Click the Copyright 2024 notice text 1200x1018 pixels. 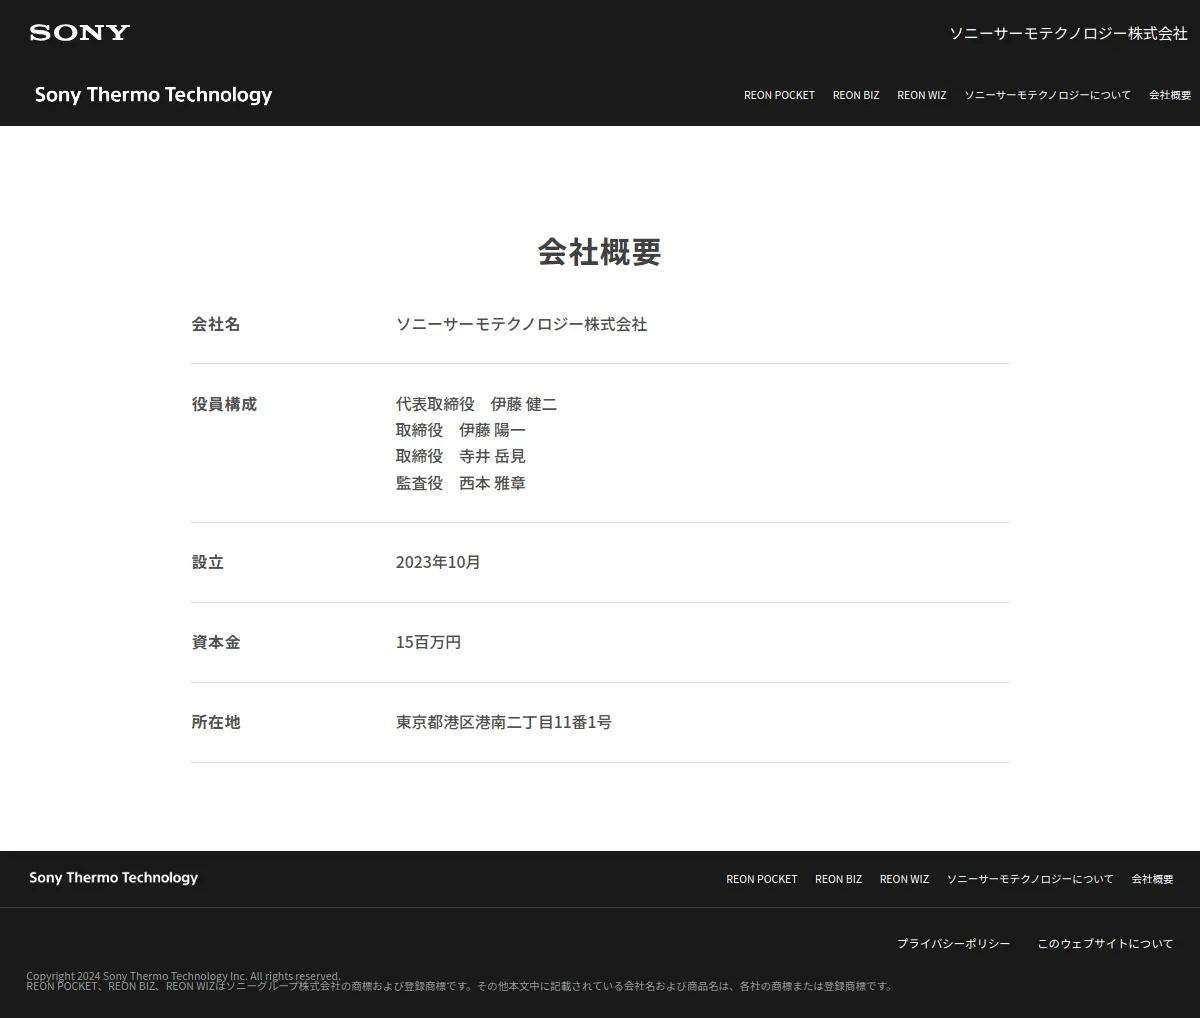183,976
